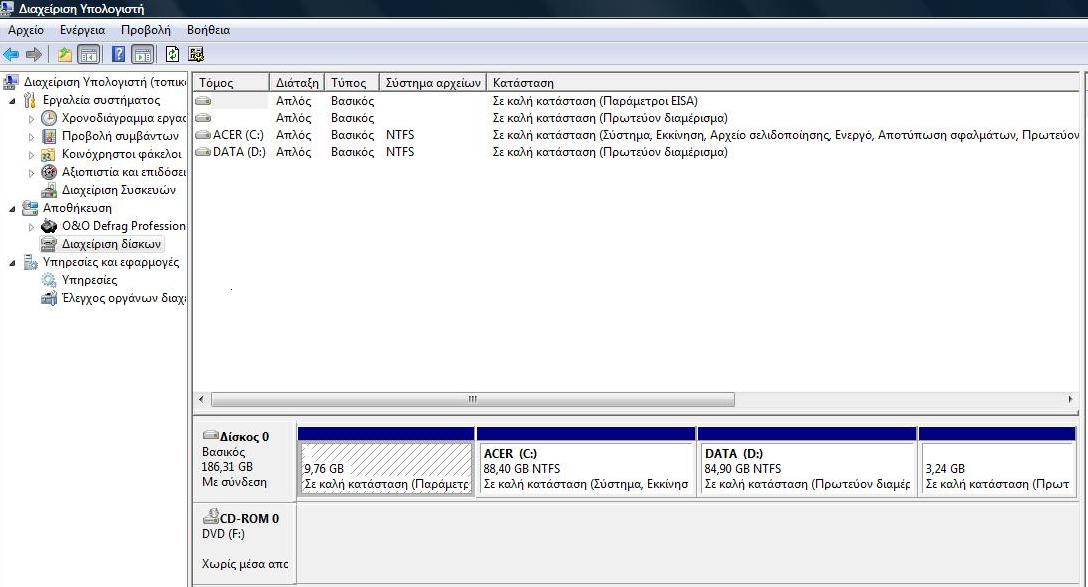Select the unnamed Πρωτεύον διαμέρισμα drive icon

(x=203, y=118)
